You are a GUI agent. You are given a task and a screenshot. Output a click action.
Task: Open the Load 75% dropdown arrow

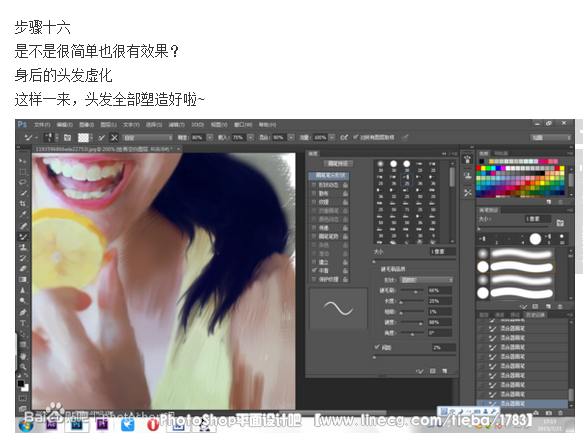pyautogui.click(x=251, y=138)
